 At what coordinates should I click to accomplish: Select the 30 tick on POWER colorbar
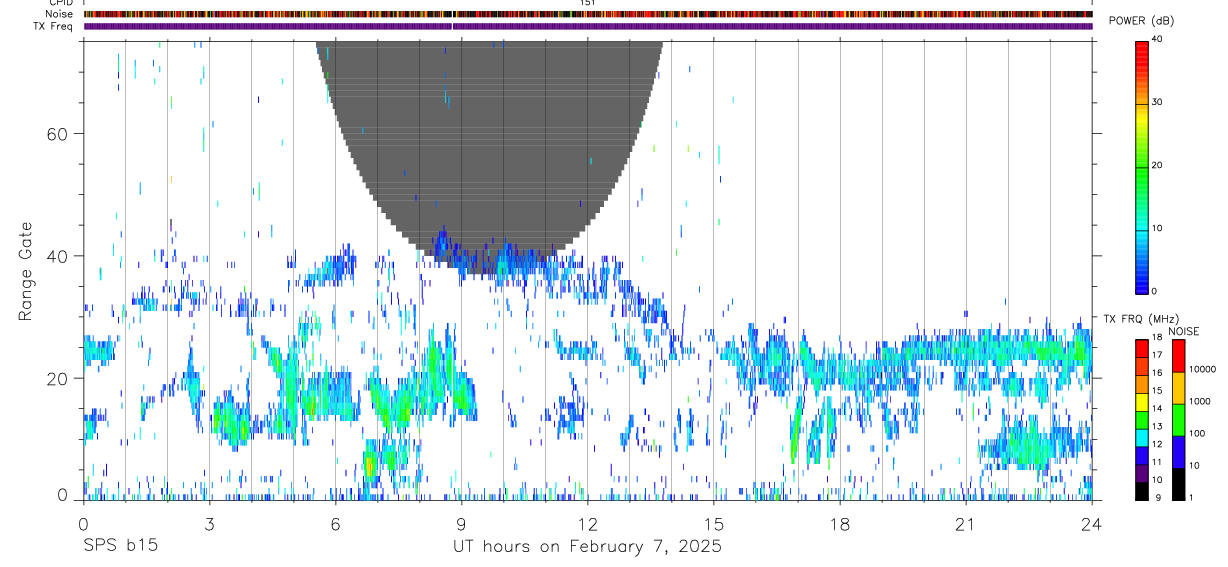point(1156,103)
